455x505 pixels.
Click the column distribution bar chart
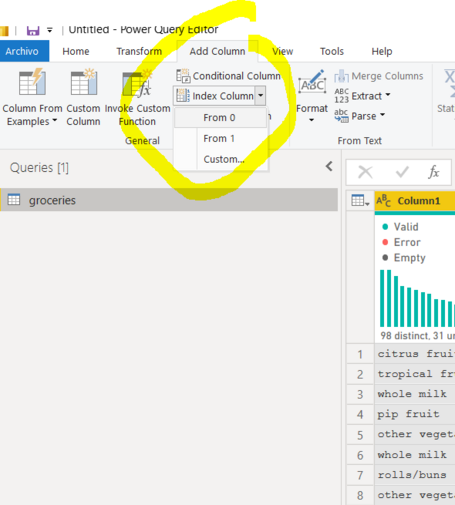(x=417, y=298)
